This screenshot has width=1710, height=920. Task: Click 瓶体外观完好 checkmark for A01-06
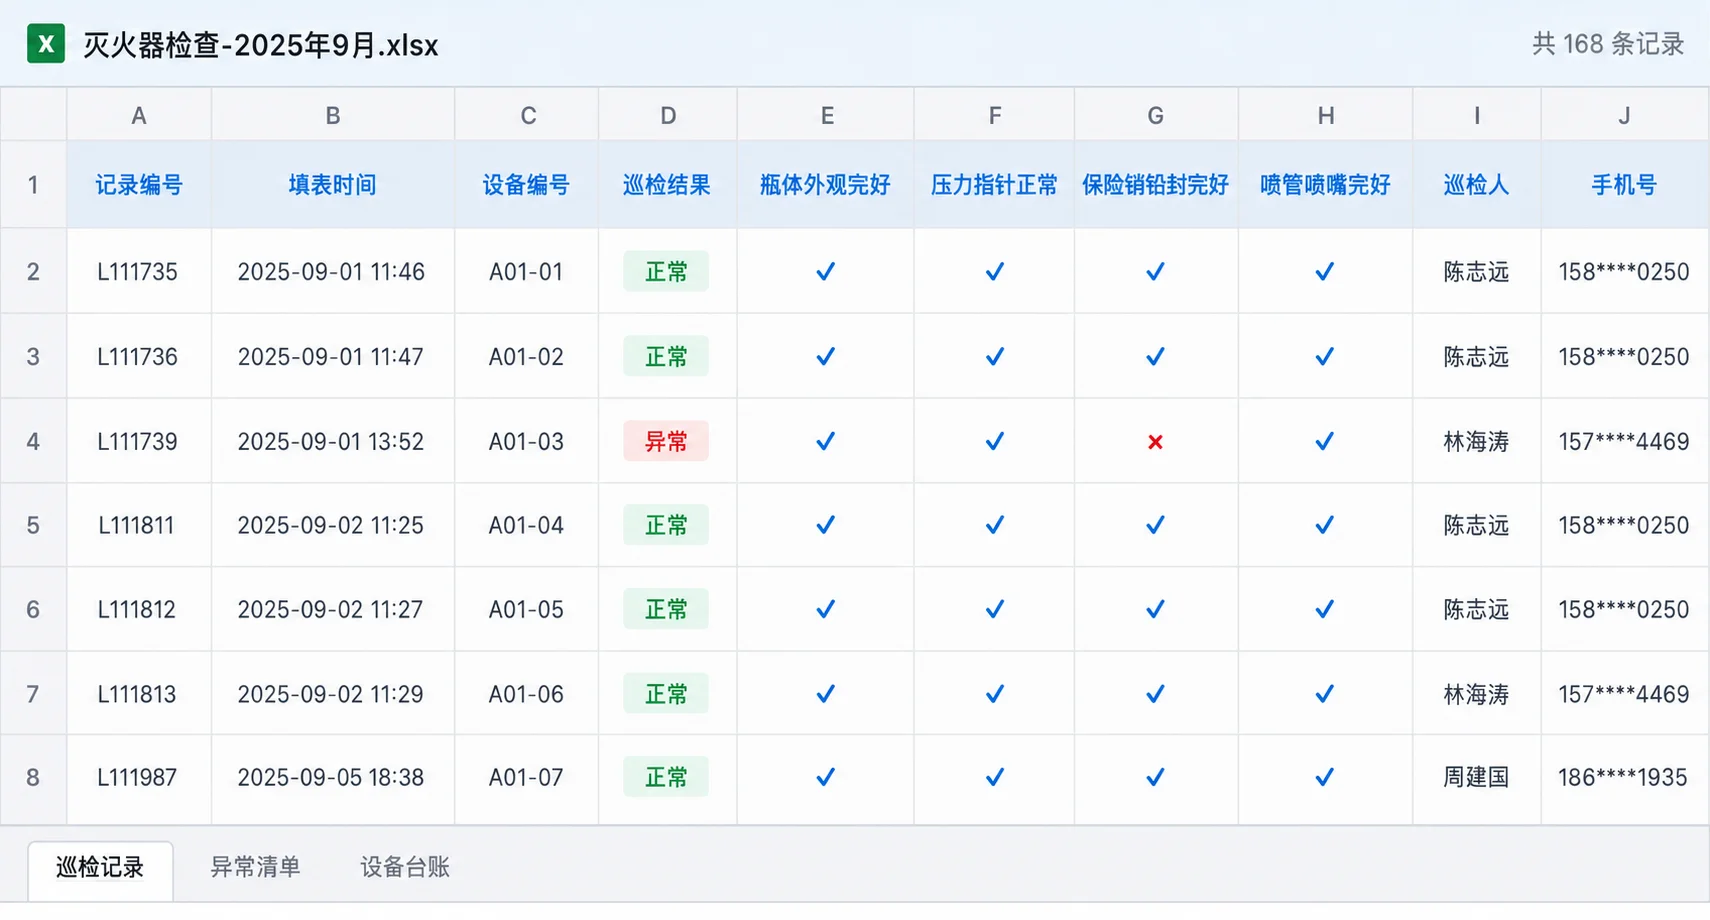pyautogui.click(x=825, y=694)
